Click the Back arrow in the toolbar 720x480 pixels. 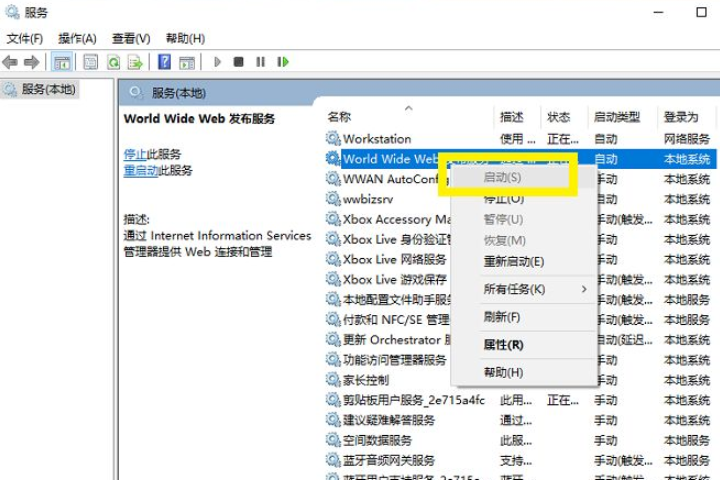[11, 62]
